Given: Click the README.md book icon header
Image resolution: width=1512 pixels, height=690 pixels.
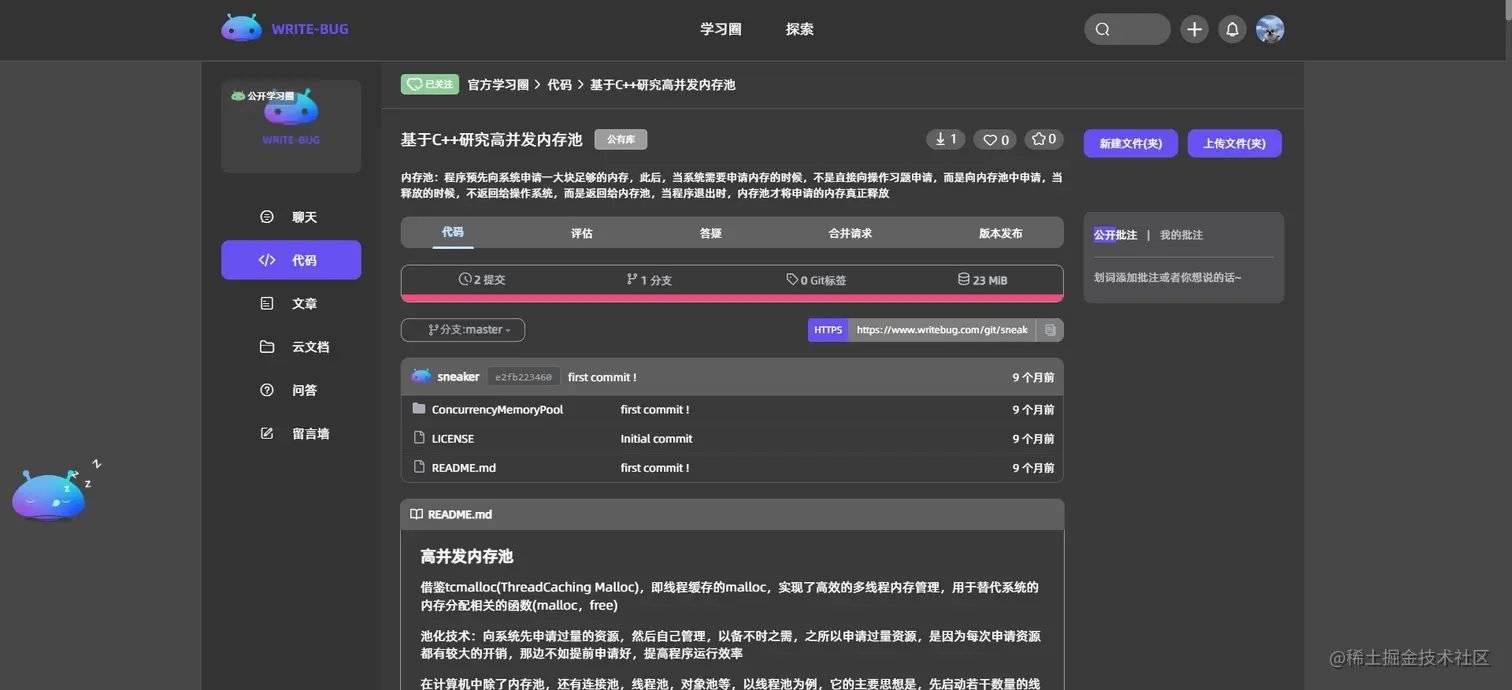Looking at the screenshot, I should point(417,514).
